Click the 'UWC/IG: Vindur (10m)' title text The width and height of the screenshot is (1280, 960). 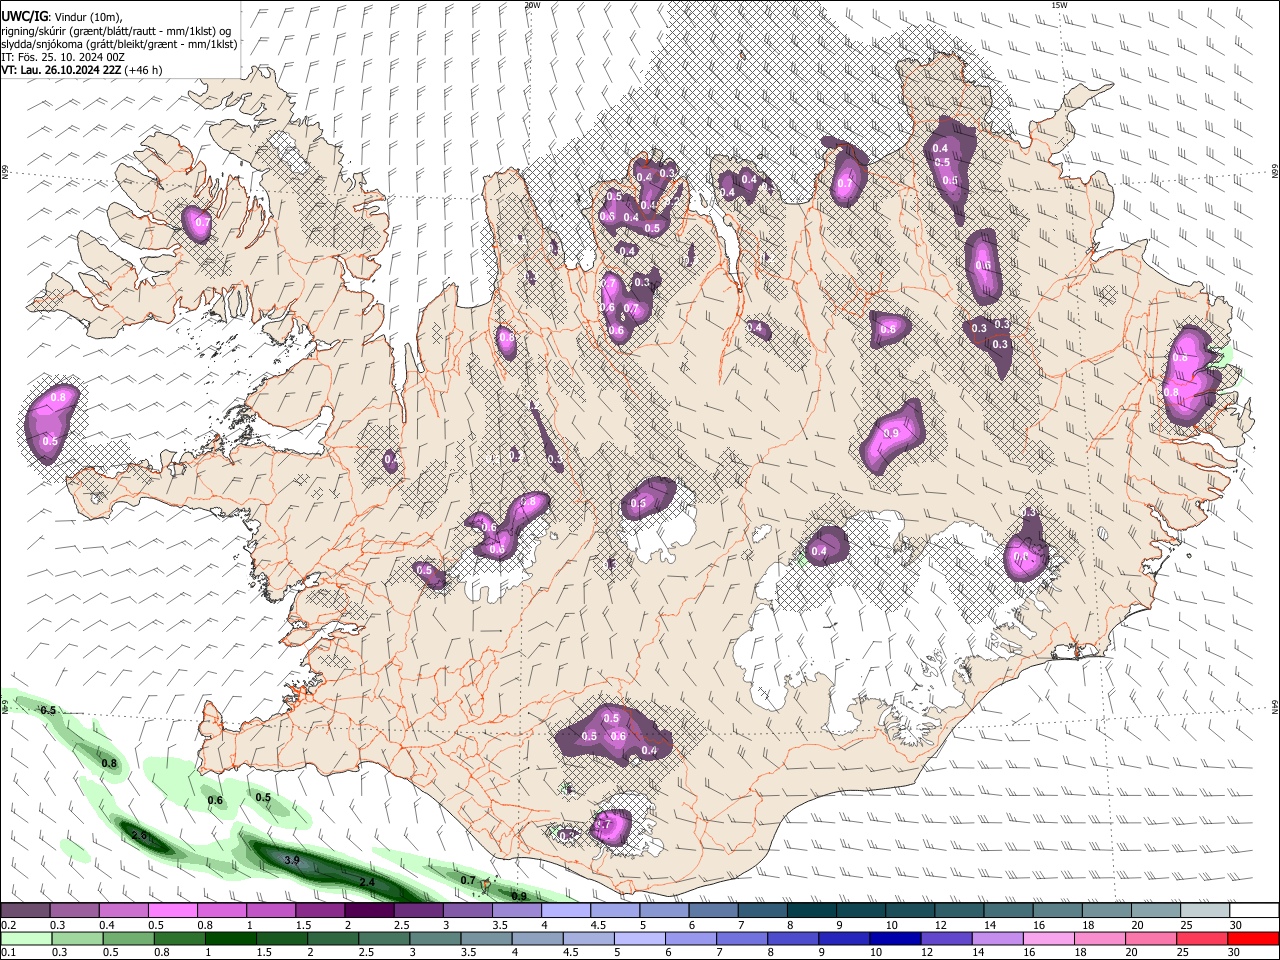[64, 17]
